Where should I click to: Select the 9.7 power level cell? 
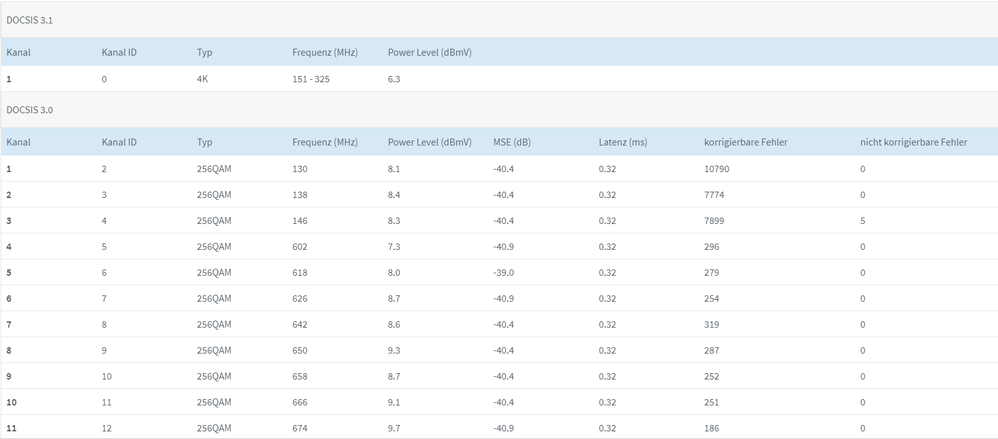395,429
